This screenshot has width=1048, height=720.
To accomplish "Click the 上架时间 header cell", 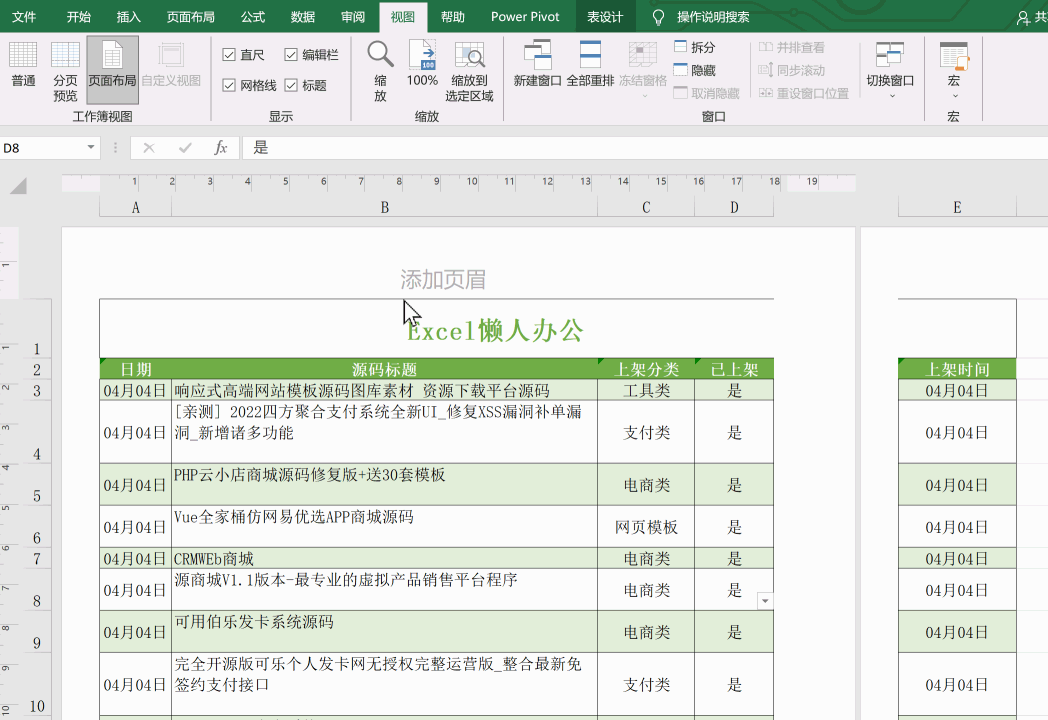I will pyautogui.click(x=957, y=369).
